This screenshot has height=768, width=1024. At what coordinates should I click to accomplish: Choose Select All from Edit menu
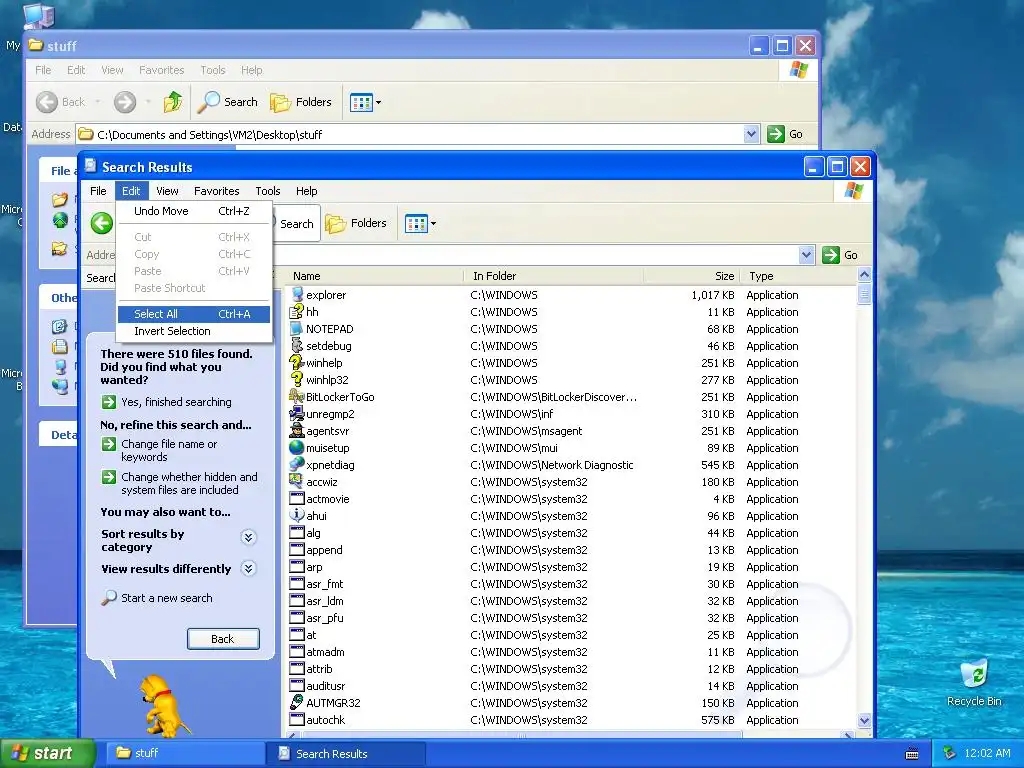point(193,314)
